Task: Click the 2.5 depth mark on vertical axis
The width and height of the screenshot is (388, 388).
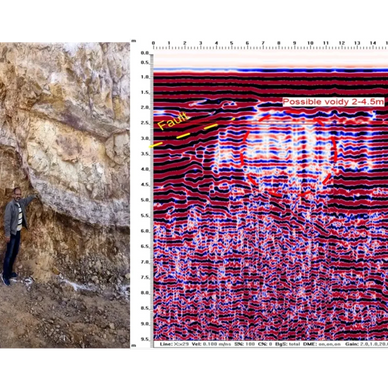Action: click(145, 123)
